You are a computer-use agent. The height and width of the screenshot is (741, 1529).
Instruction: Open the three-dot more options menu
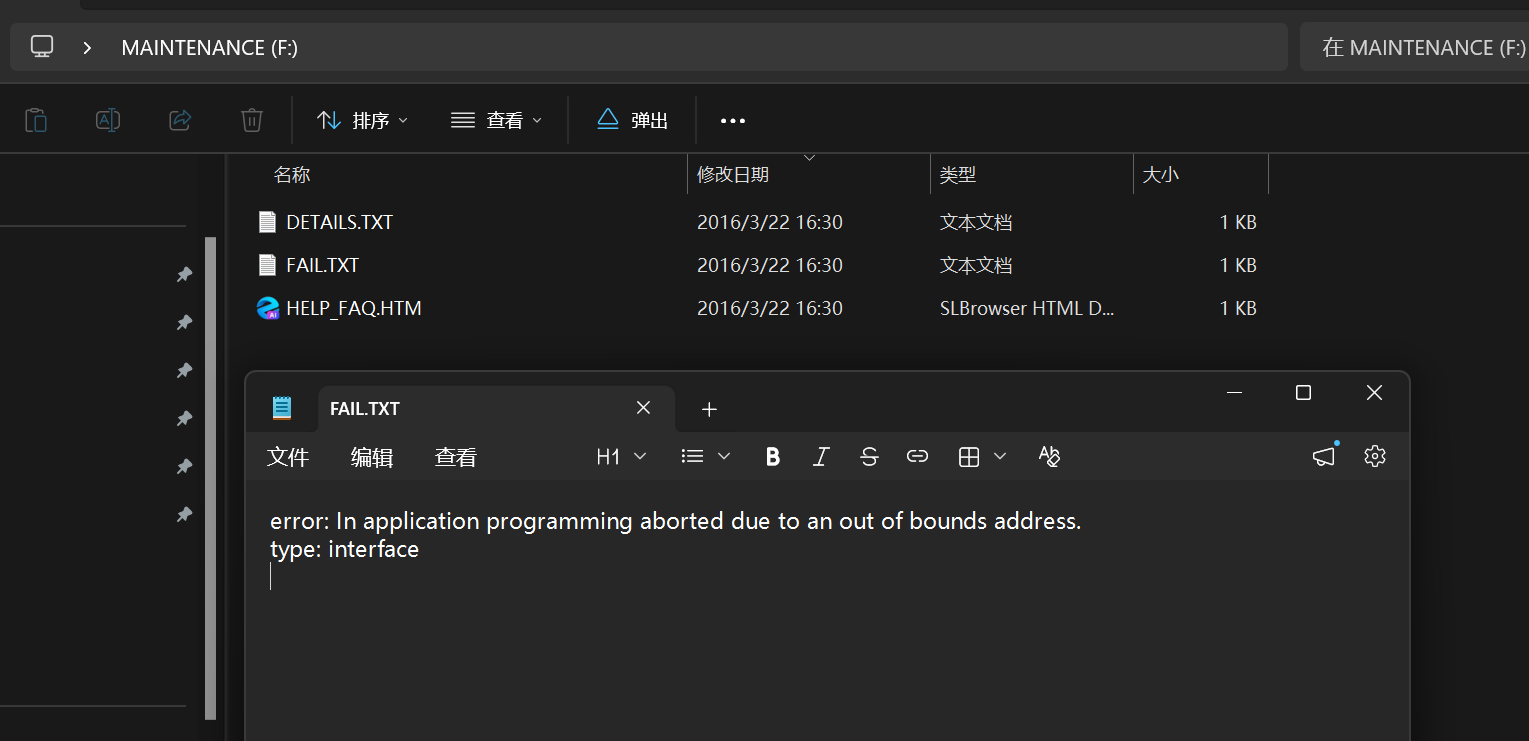click(733, 120)
